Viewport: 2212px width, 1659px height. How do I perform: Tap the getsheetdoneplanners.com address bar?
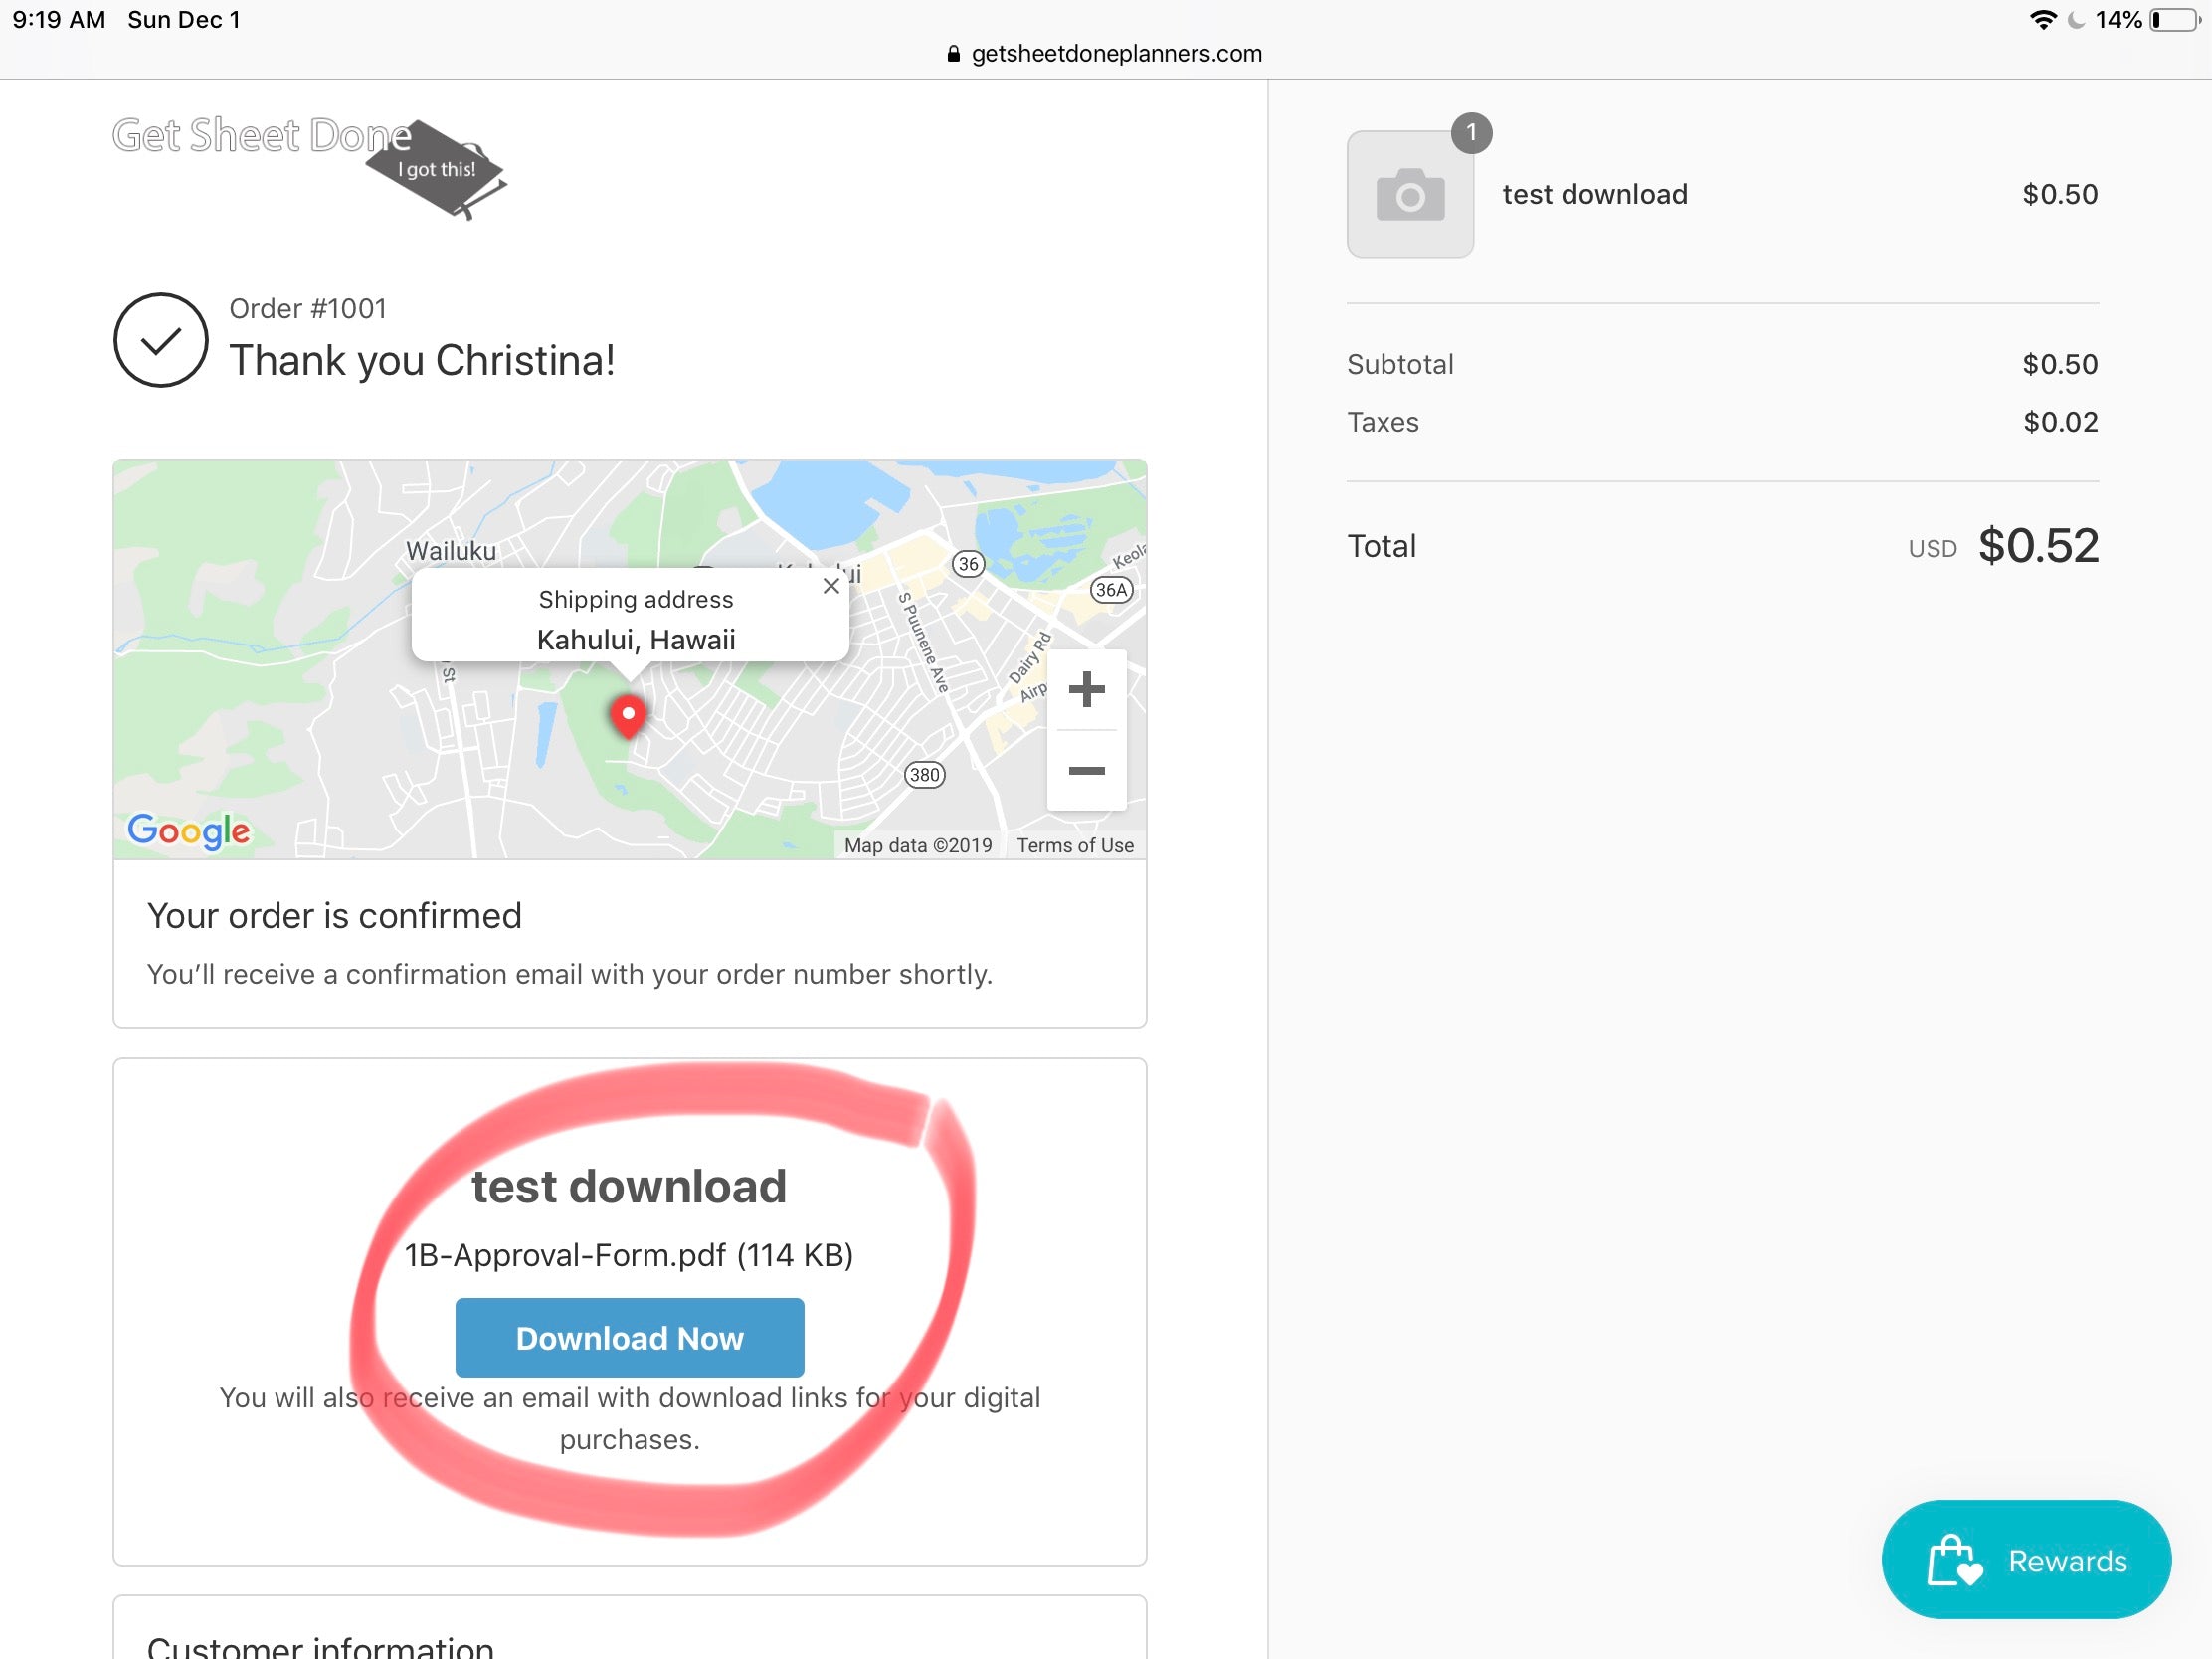pyautogui.click(x=1115, y=54)
